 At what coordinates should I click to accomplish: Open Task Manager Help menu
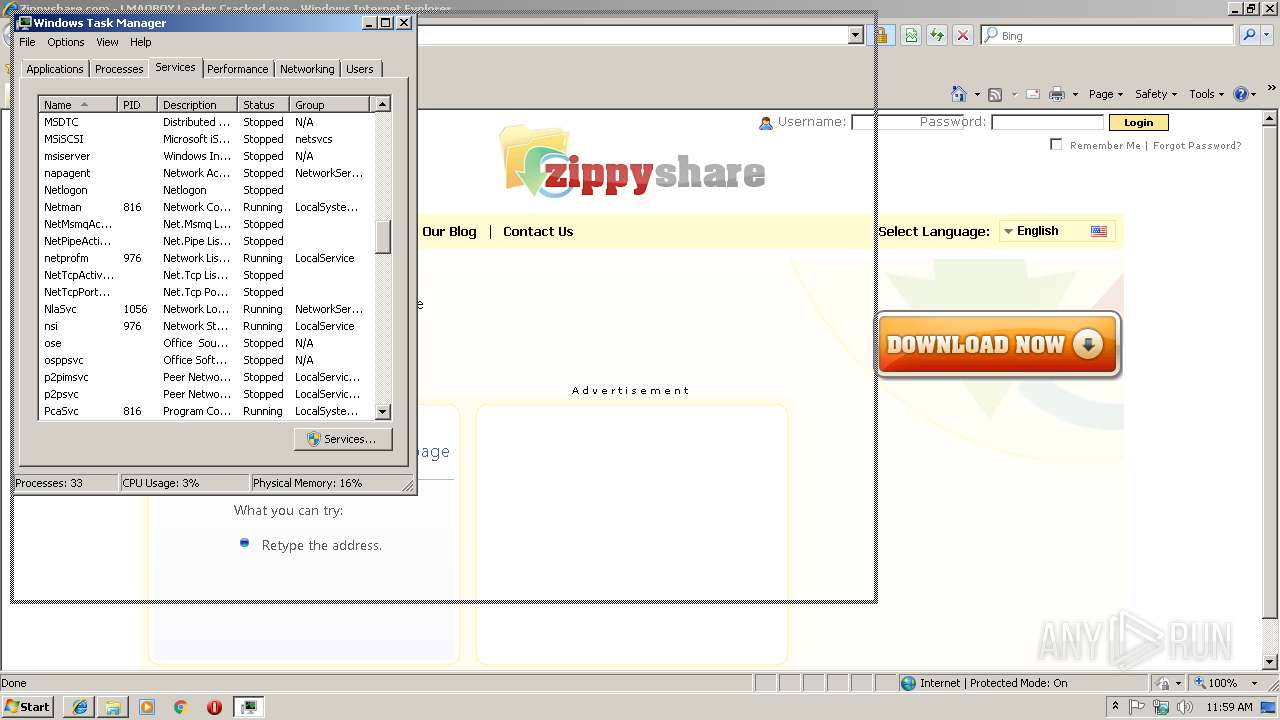[141, 42]
